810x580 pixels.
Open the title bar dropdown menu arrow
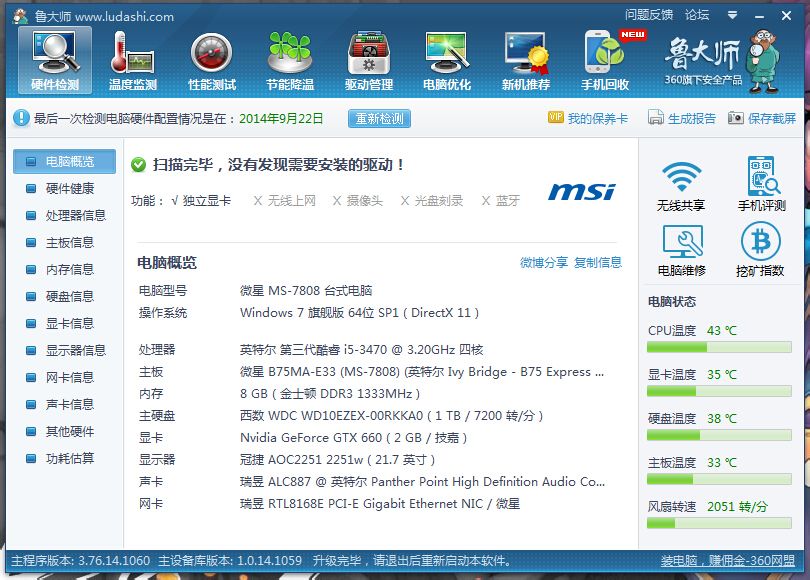pyautogui.click(x=732, y=15)
